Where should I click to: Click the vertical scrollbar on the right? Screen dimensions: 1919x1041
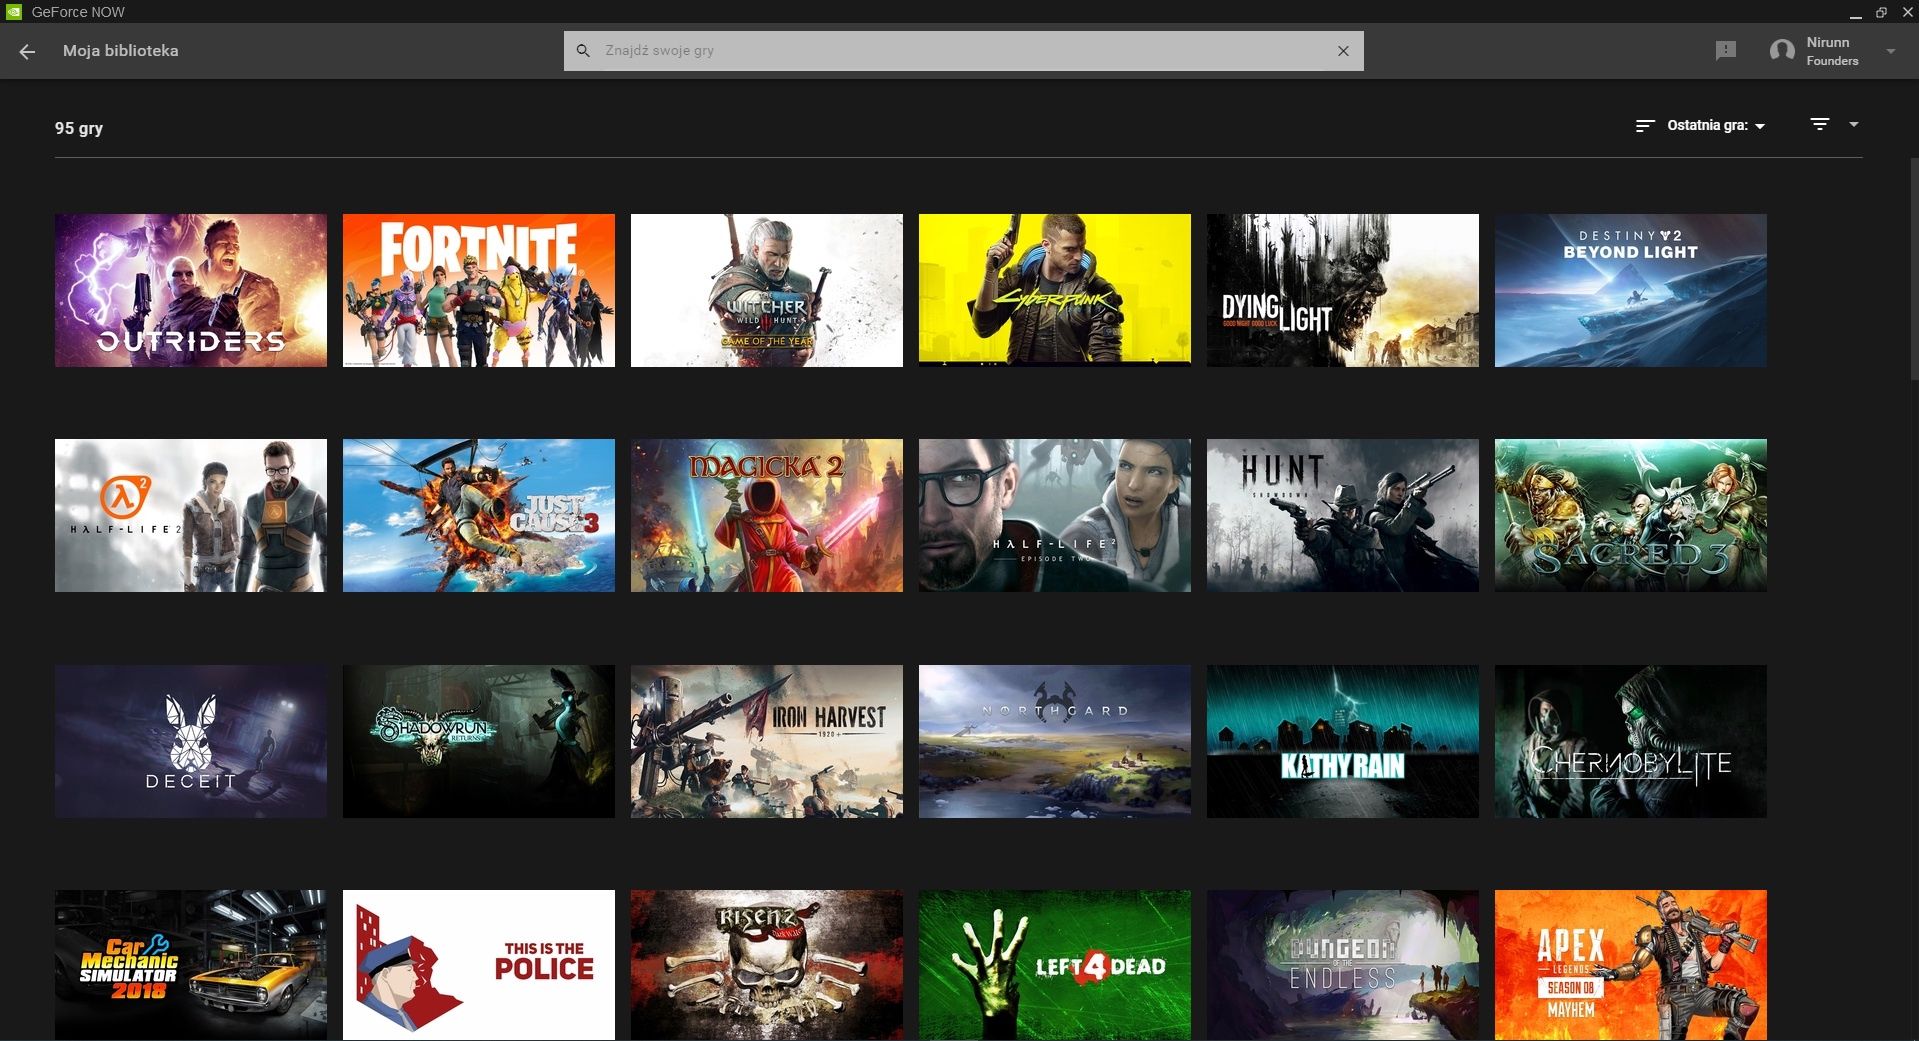(x=1914, y=268)
